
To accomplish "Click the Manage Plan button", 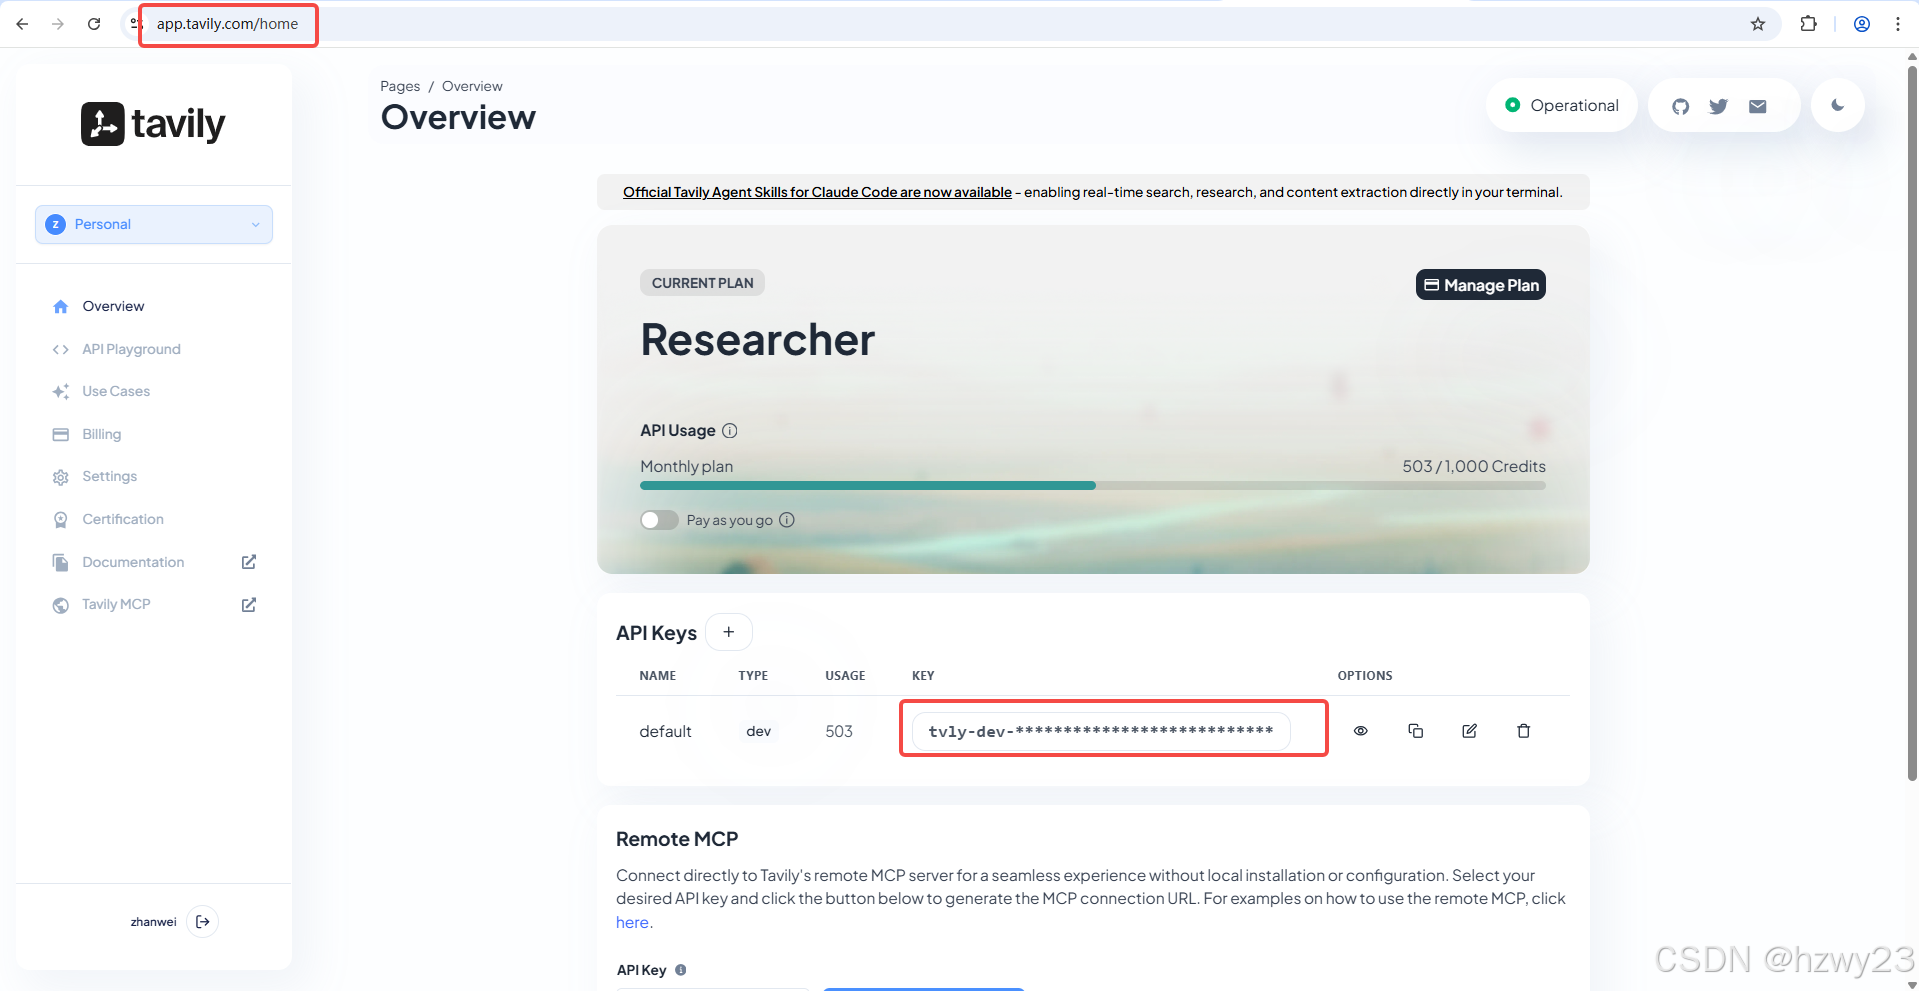I will 1481,285.
